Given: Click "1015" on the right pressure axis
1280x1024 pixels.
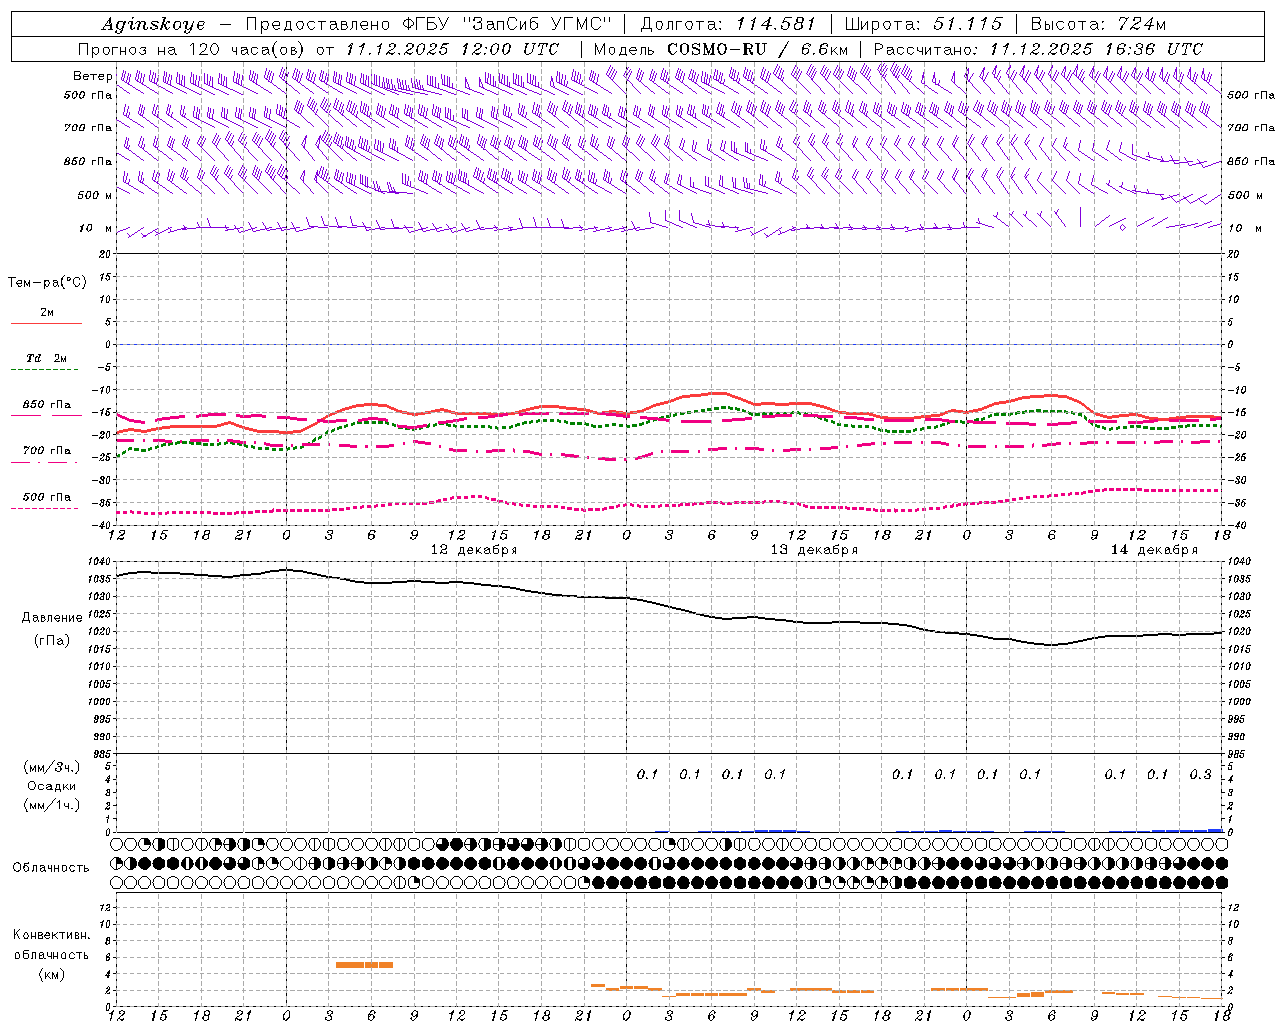Looking at the screenshot, I should coord(1238,649).
